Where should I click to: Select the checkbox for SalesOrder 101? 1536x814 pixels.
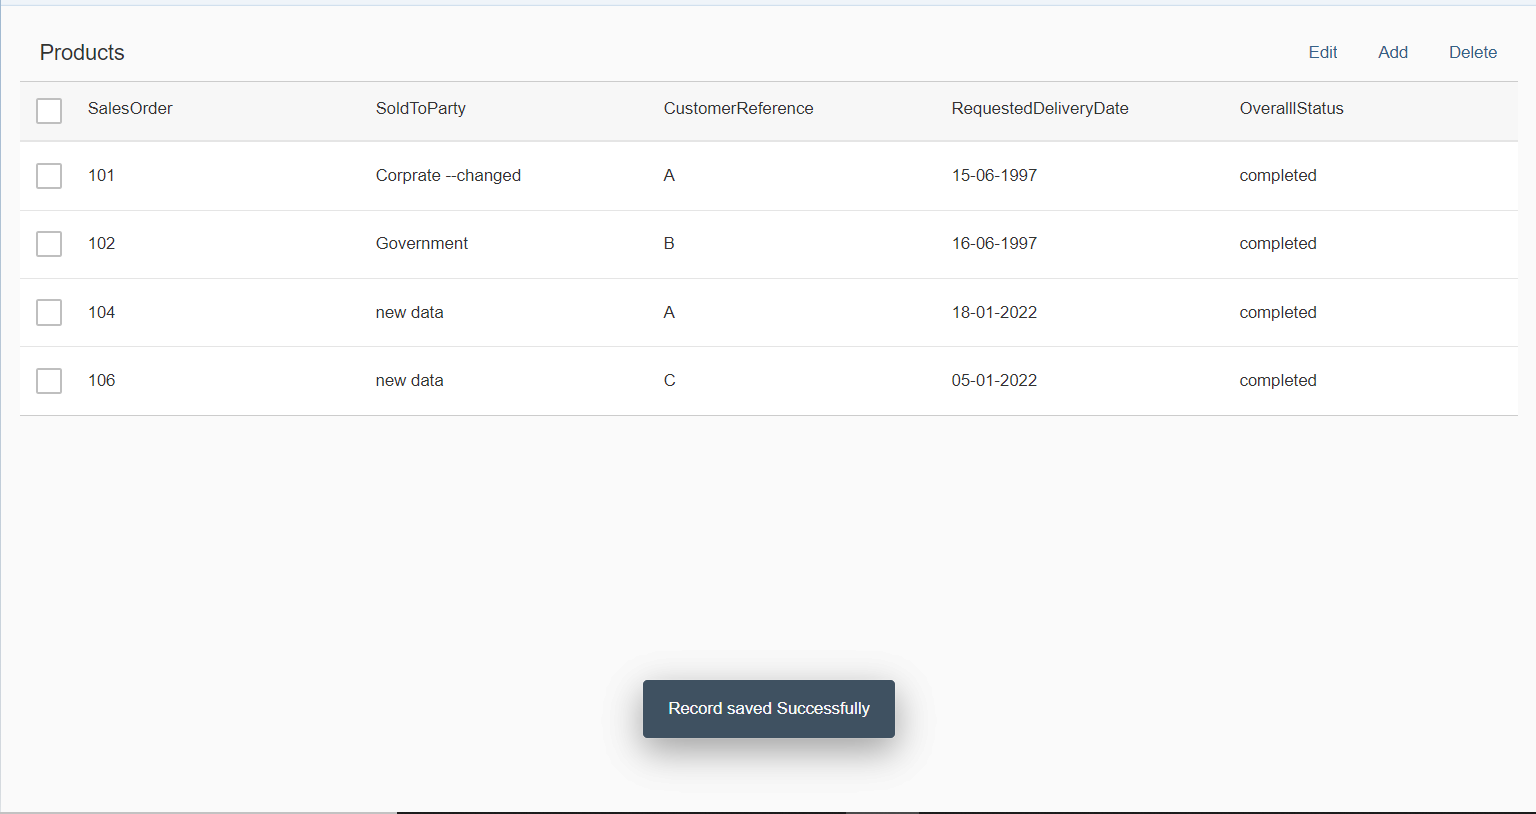pyautogui.click(x=49, y=175)
